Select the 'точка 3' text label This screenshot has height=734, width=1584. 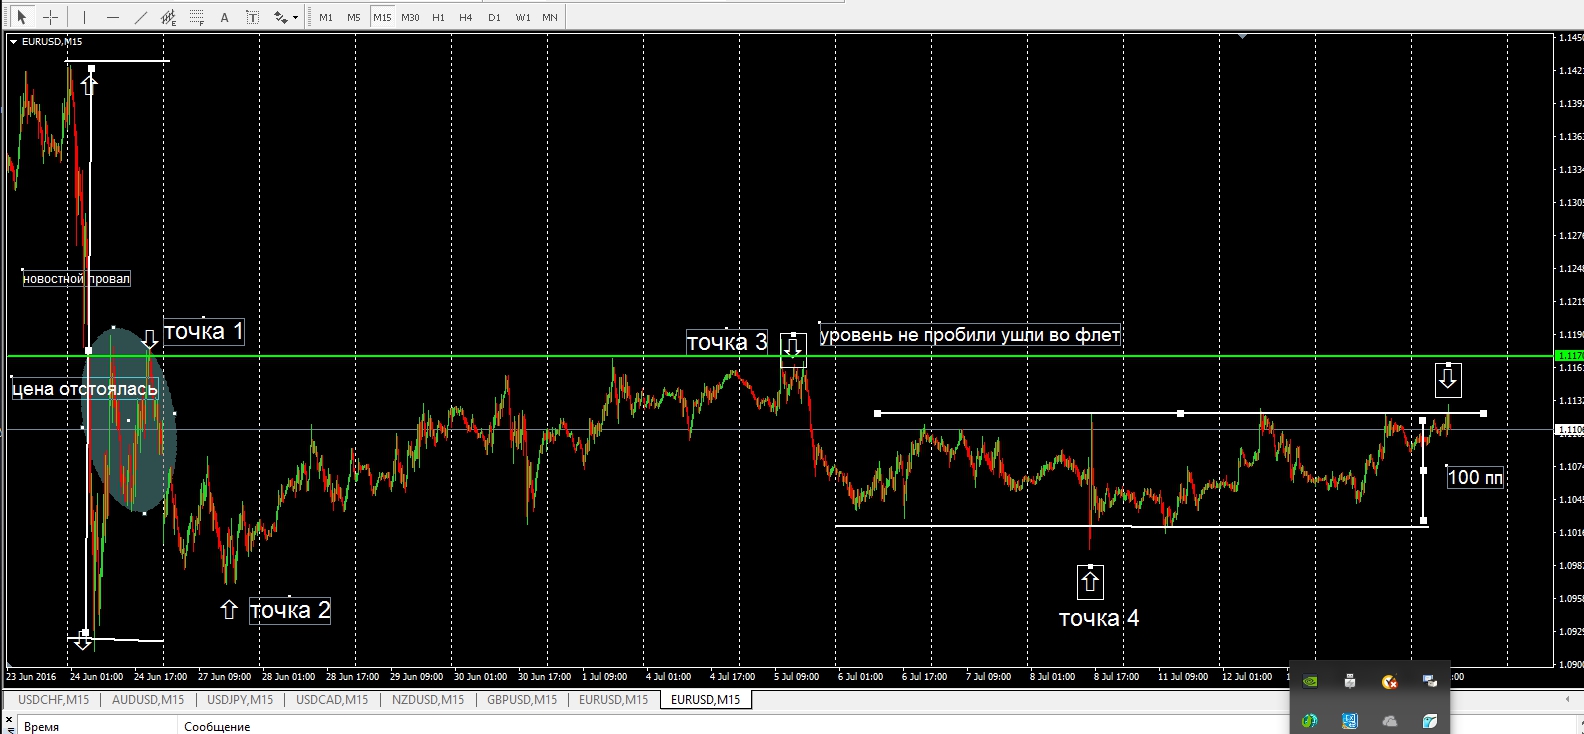(727, 342)
